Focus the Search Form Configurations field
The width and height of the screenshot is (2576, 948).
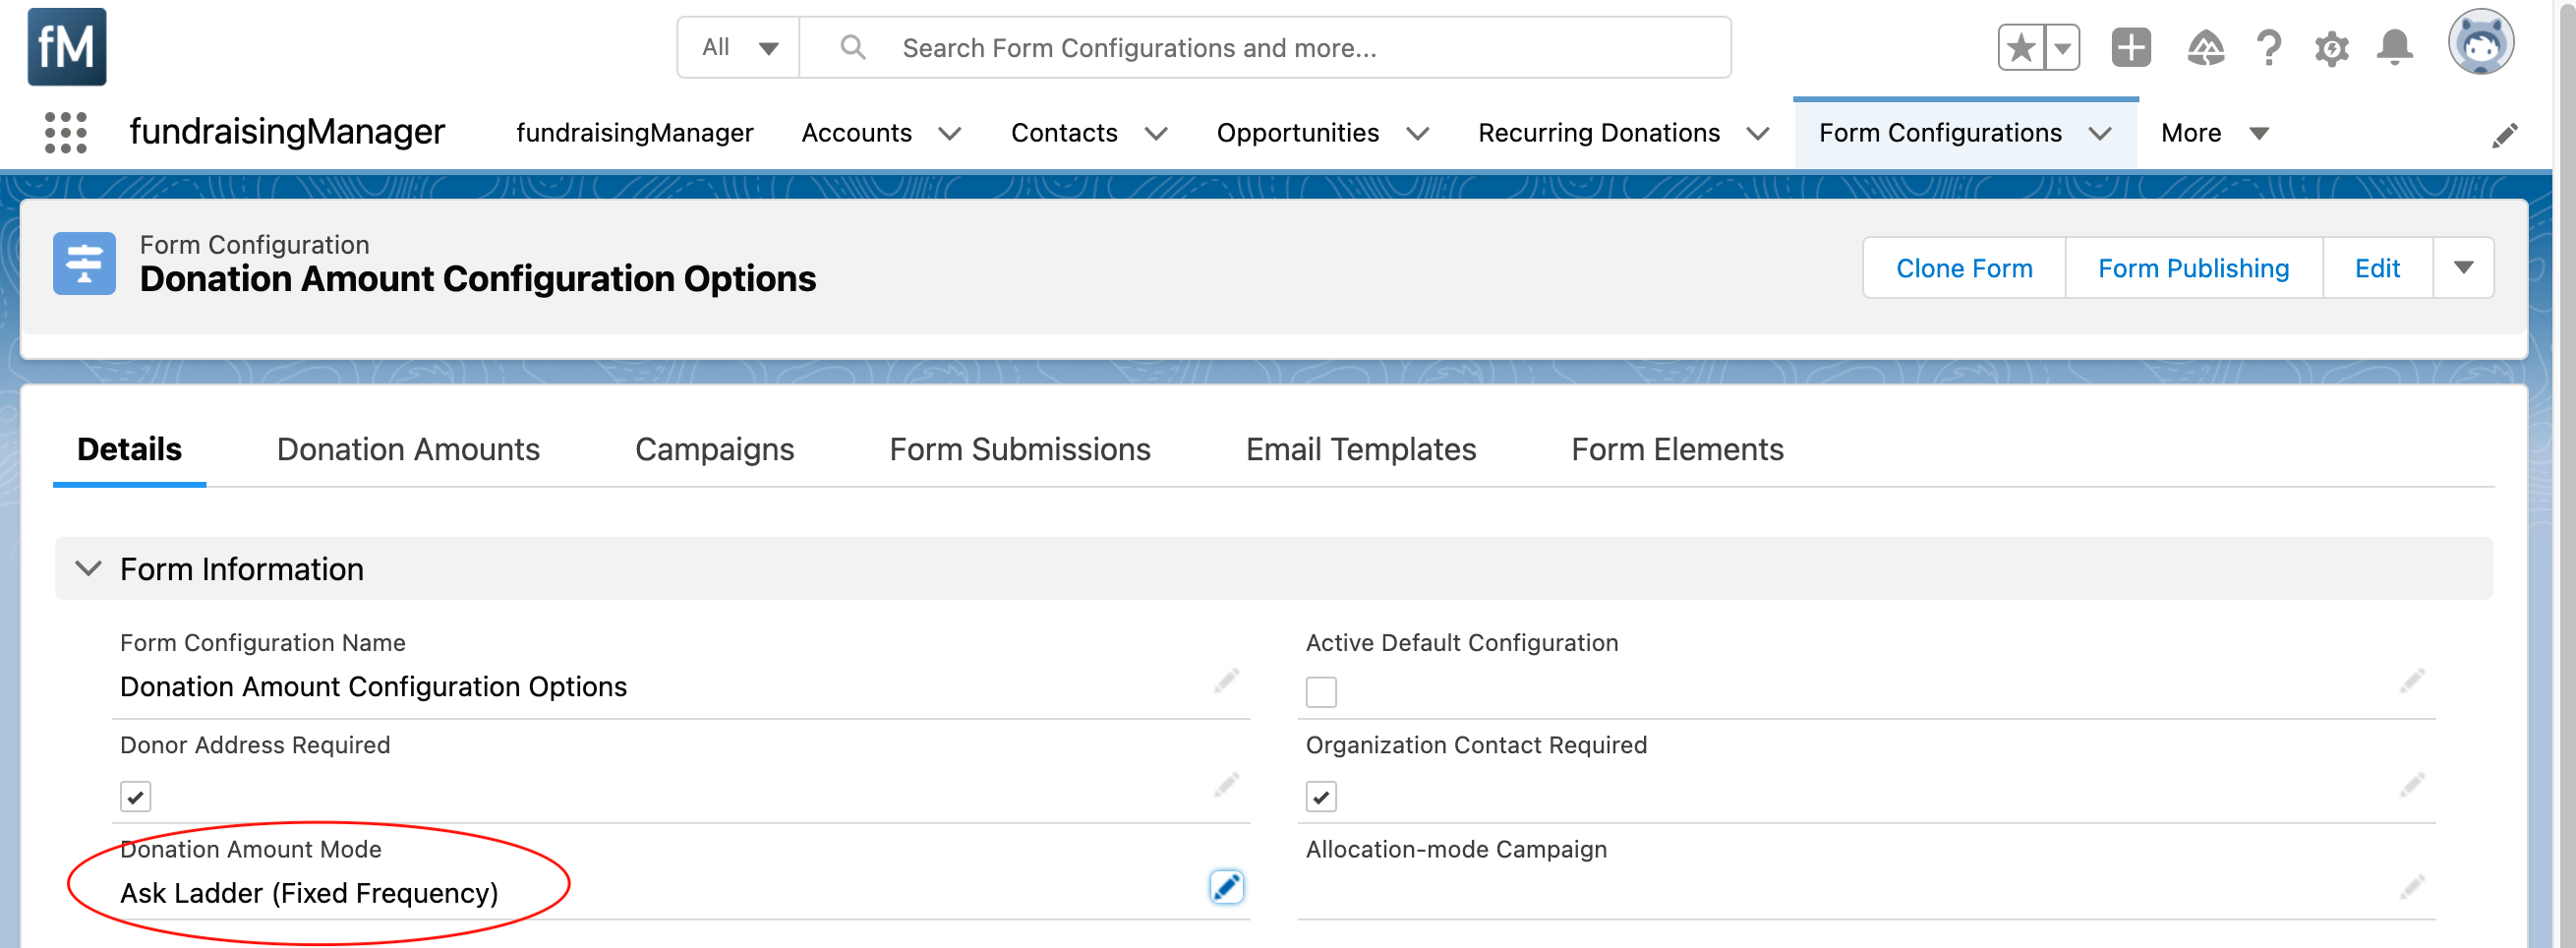pos(1265,47)
